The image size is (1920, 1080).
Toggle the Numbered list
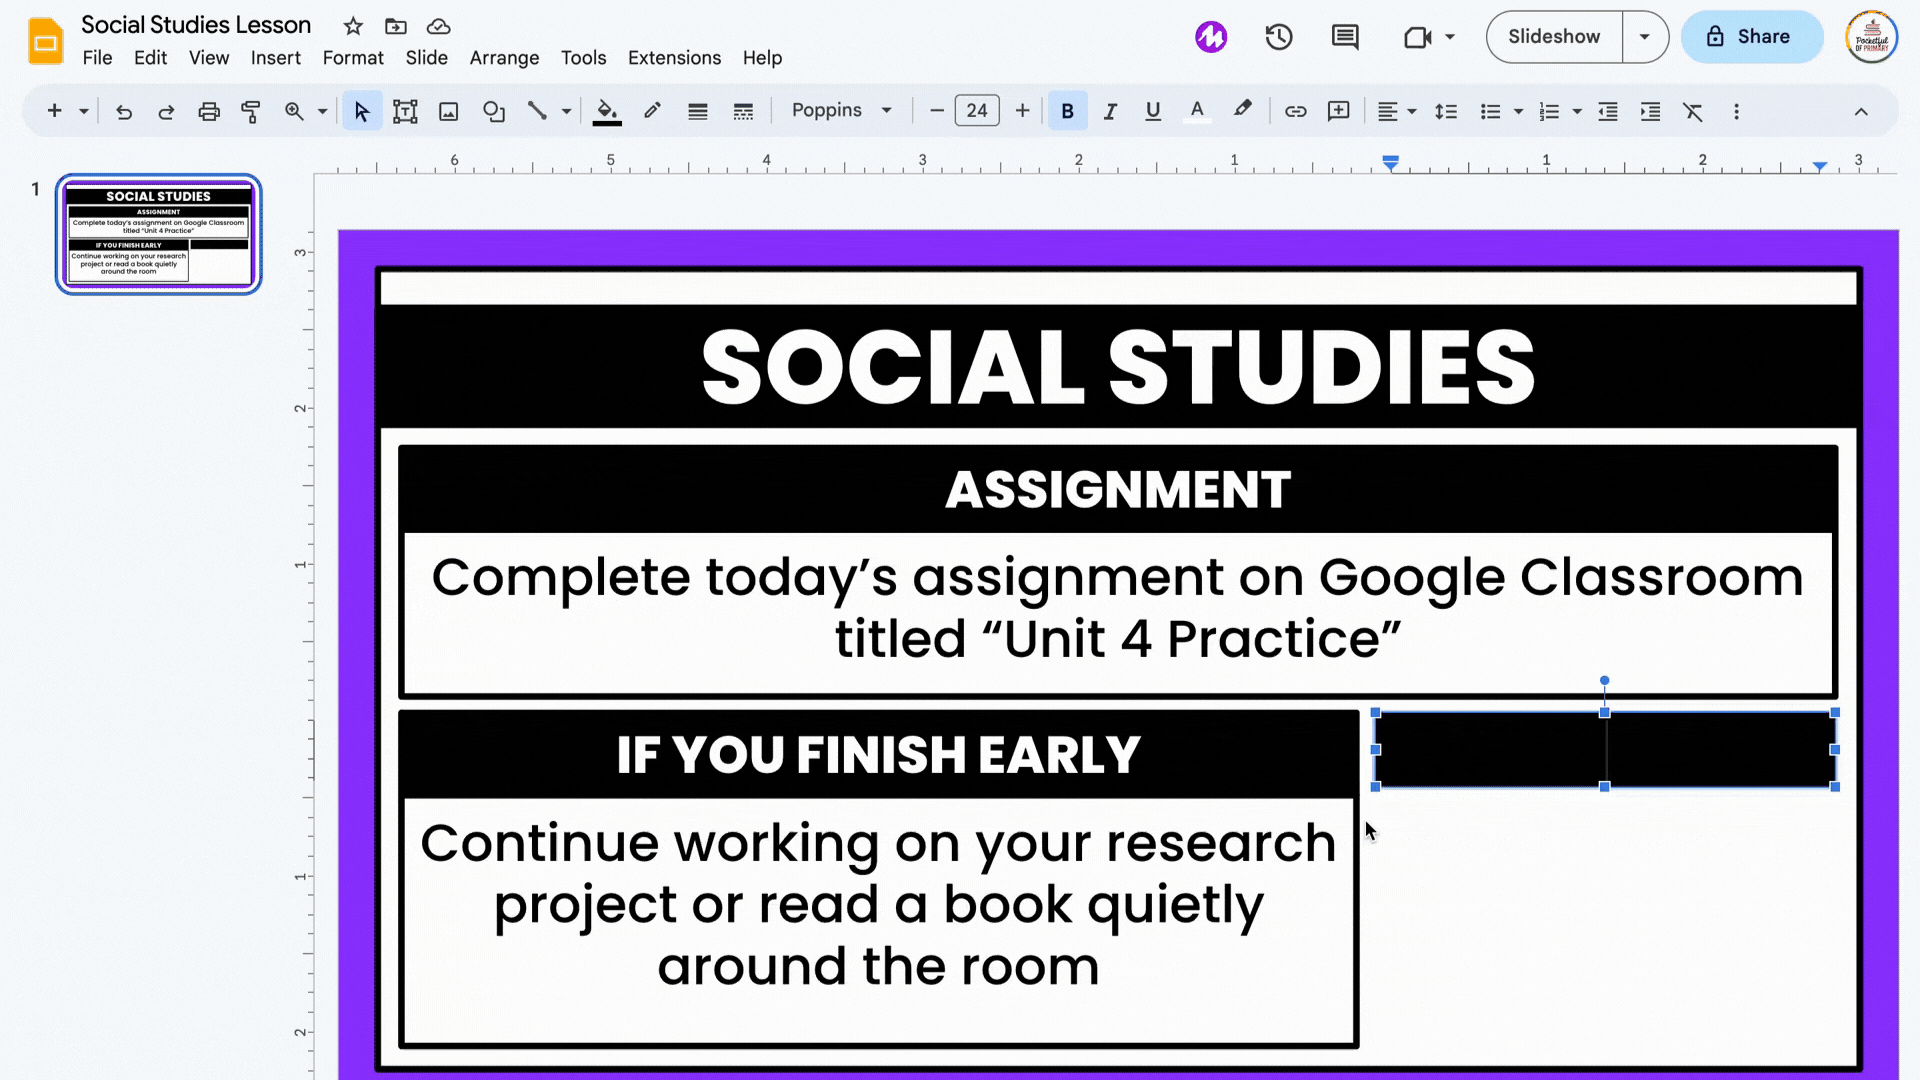[1549, 111]
